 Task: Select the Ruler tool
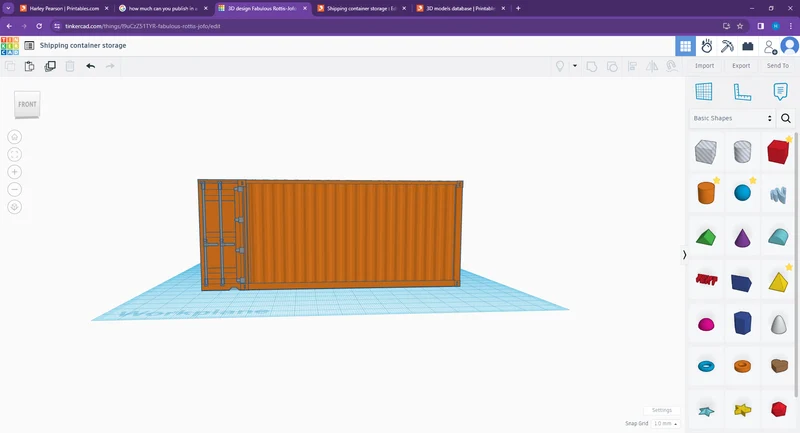pyautogui.click(x=742, y=92)
